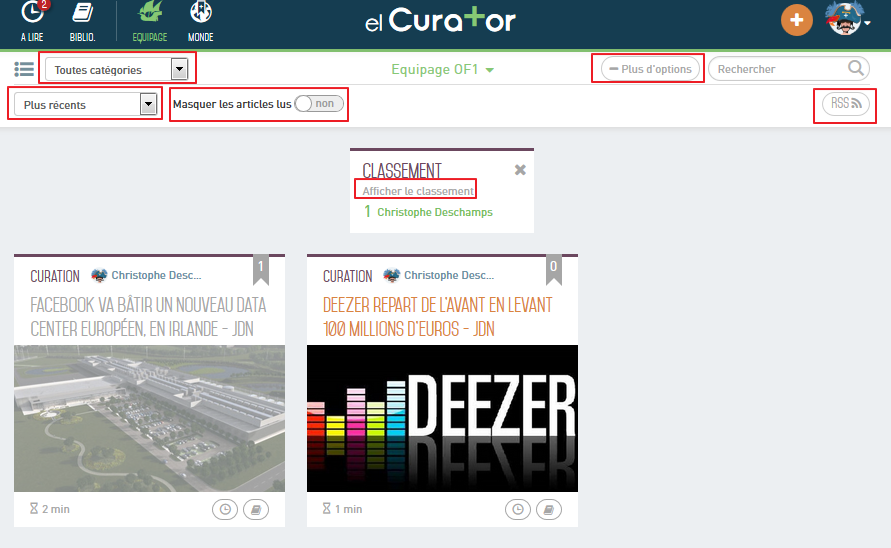Image resolution: width=891 pixels, height=548 pixels.
Task: Click the Deezer logo thumbnail
Action: pos(442,418)
